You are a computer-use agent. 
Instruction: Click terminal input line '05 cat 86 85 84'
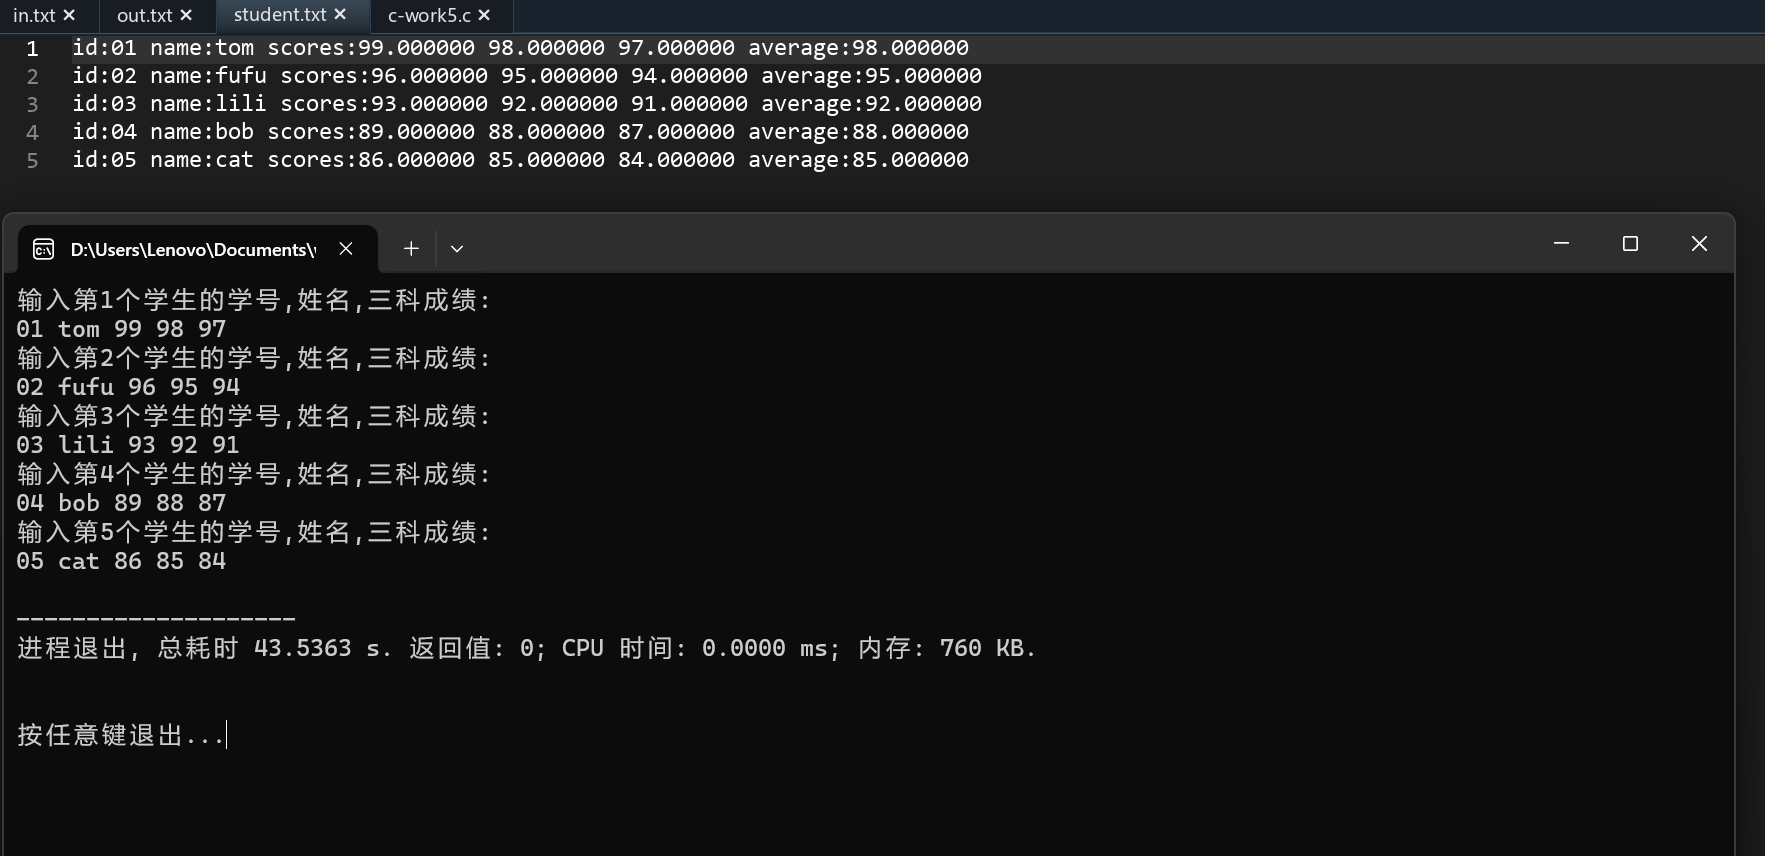tap(121, 561)
